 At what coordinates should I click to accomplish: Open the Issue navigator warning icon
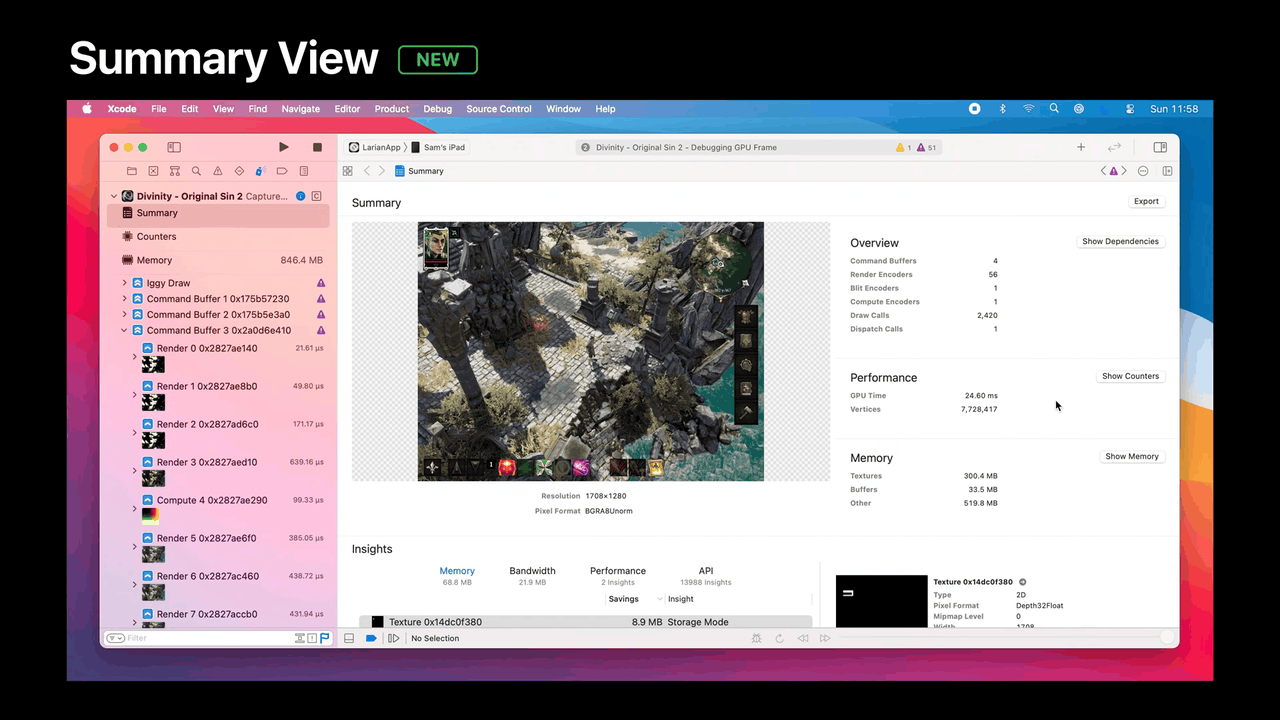[x=217, y=171]
